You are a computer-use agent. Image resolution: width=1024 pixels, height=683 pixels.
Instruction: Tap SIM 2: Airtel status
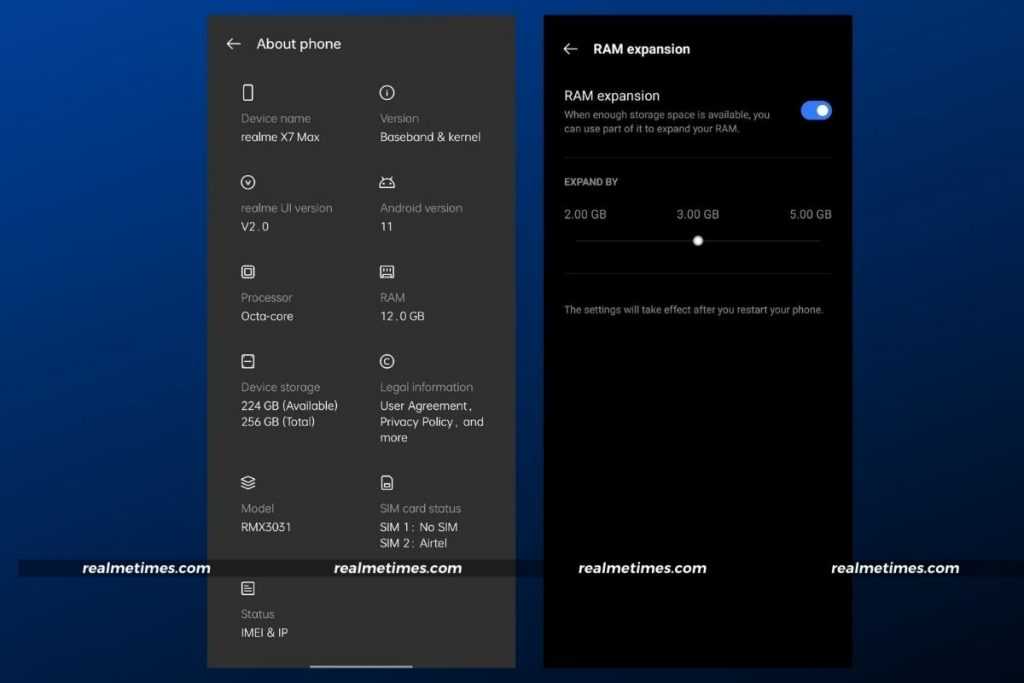413,543
